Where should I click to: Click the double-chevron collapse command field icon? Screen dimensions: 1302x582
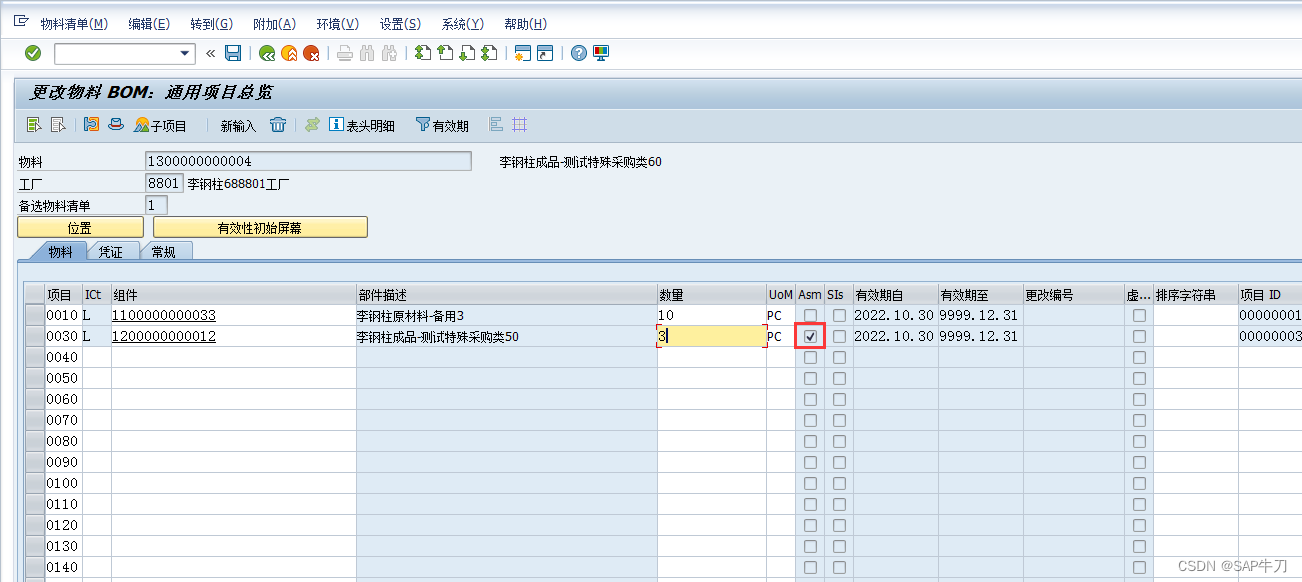tap(210, 53)
